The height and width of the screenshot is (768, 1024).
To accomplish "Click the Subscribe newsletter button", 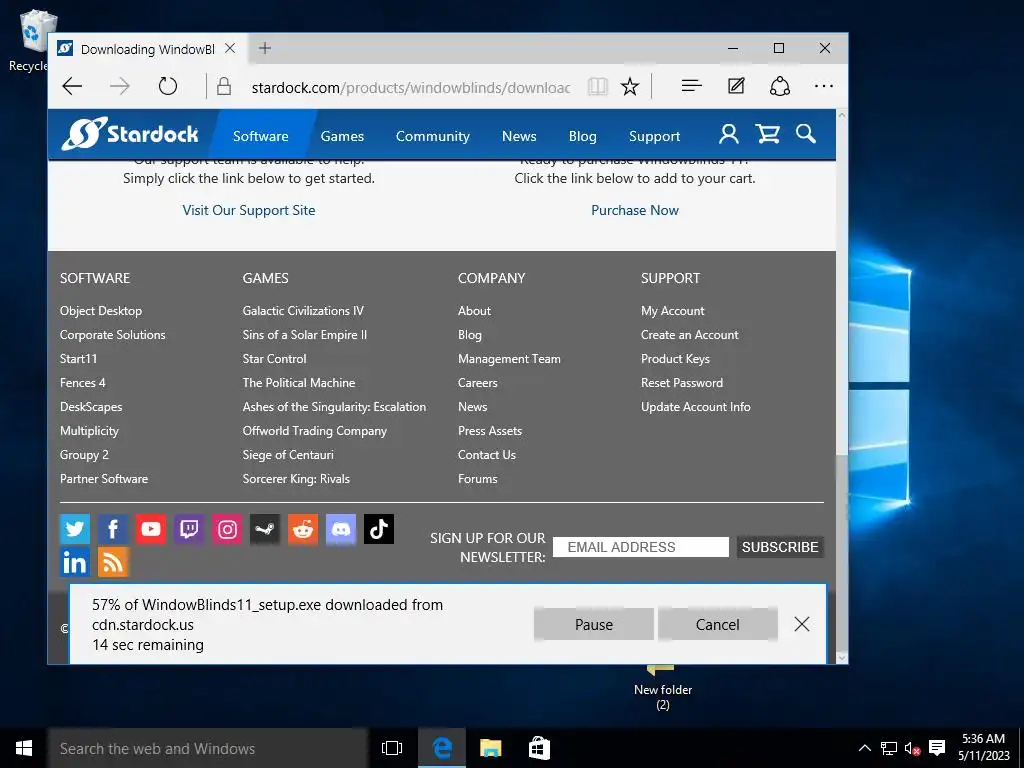I will pyautogui.click(x=780, y=547).
